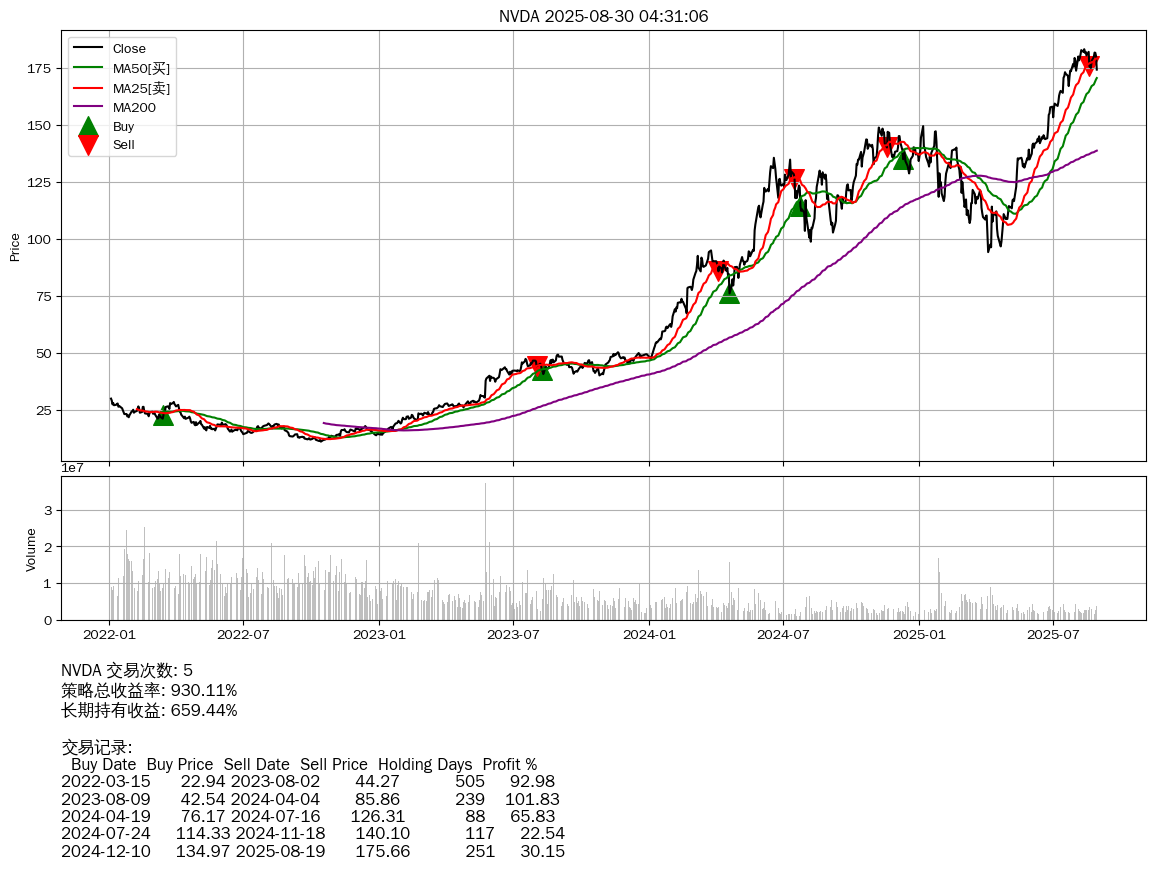Click the 长期持有收益 659.44% text
1156x869 pixels.
point(149,710)
